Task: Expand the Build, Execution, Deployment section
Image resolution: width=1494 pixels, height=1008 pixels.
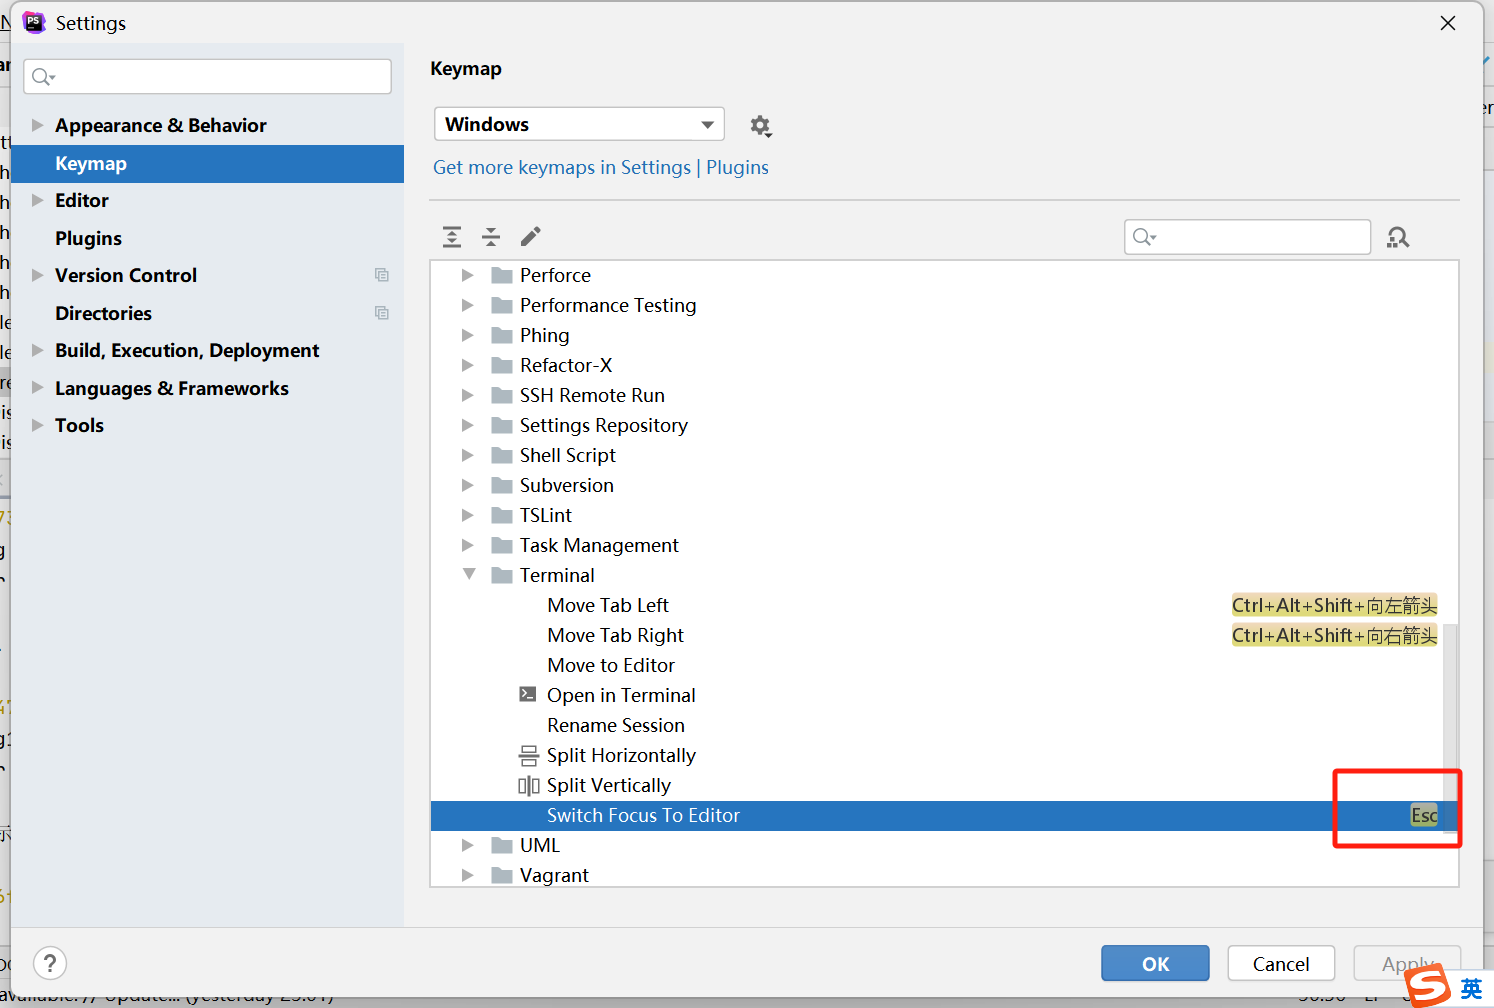Action: point(37,350)
